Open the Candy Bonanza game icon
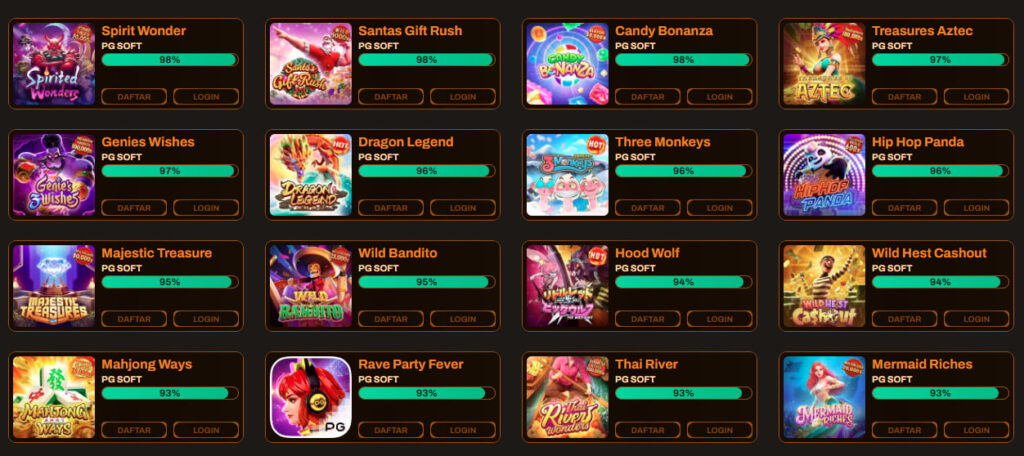This screenshot has width=1024, height=456. pos(568,64)
